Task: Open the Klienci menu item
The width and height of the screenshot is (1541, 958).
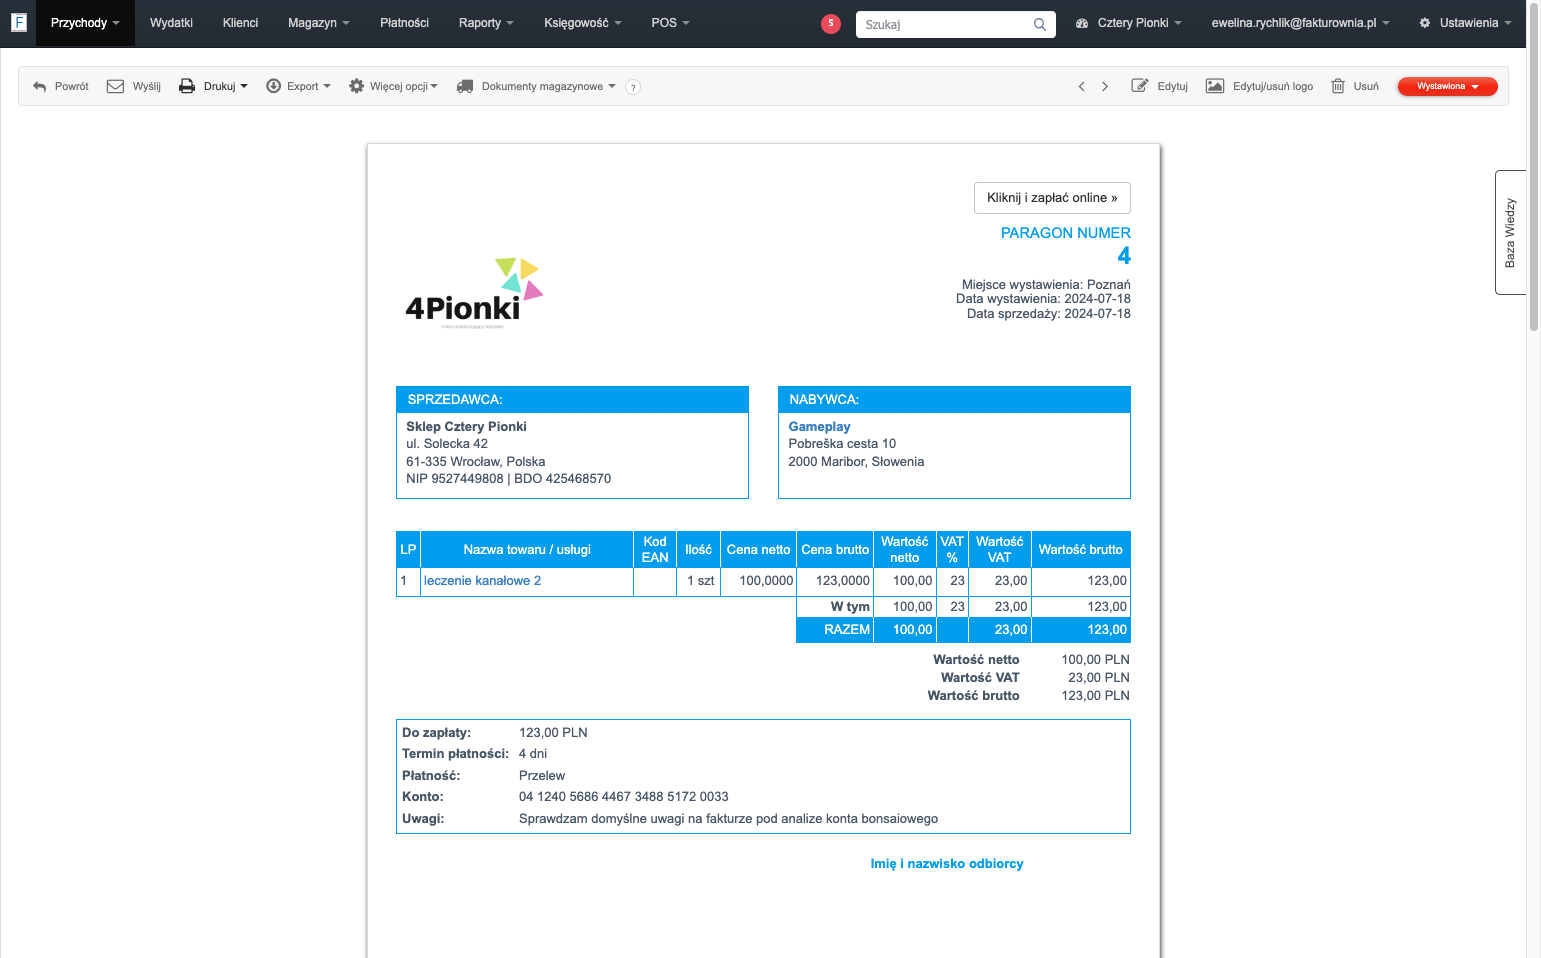Action: [x=240, y=23]
